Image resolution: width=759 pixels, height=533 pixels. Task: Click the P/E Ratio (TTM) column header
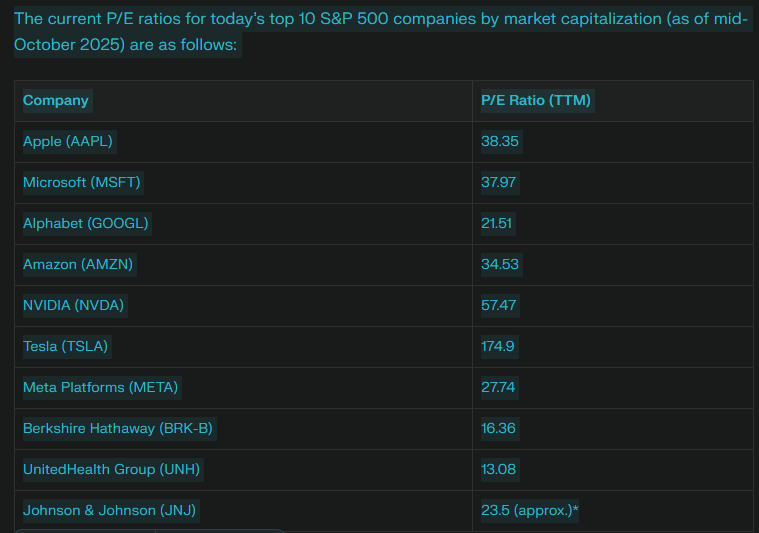[x=535, y=100]
